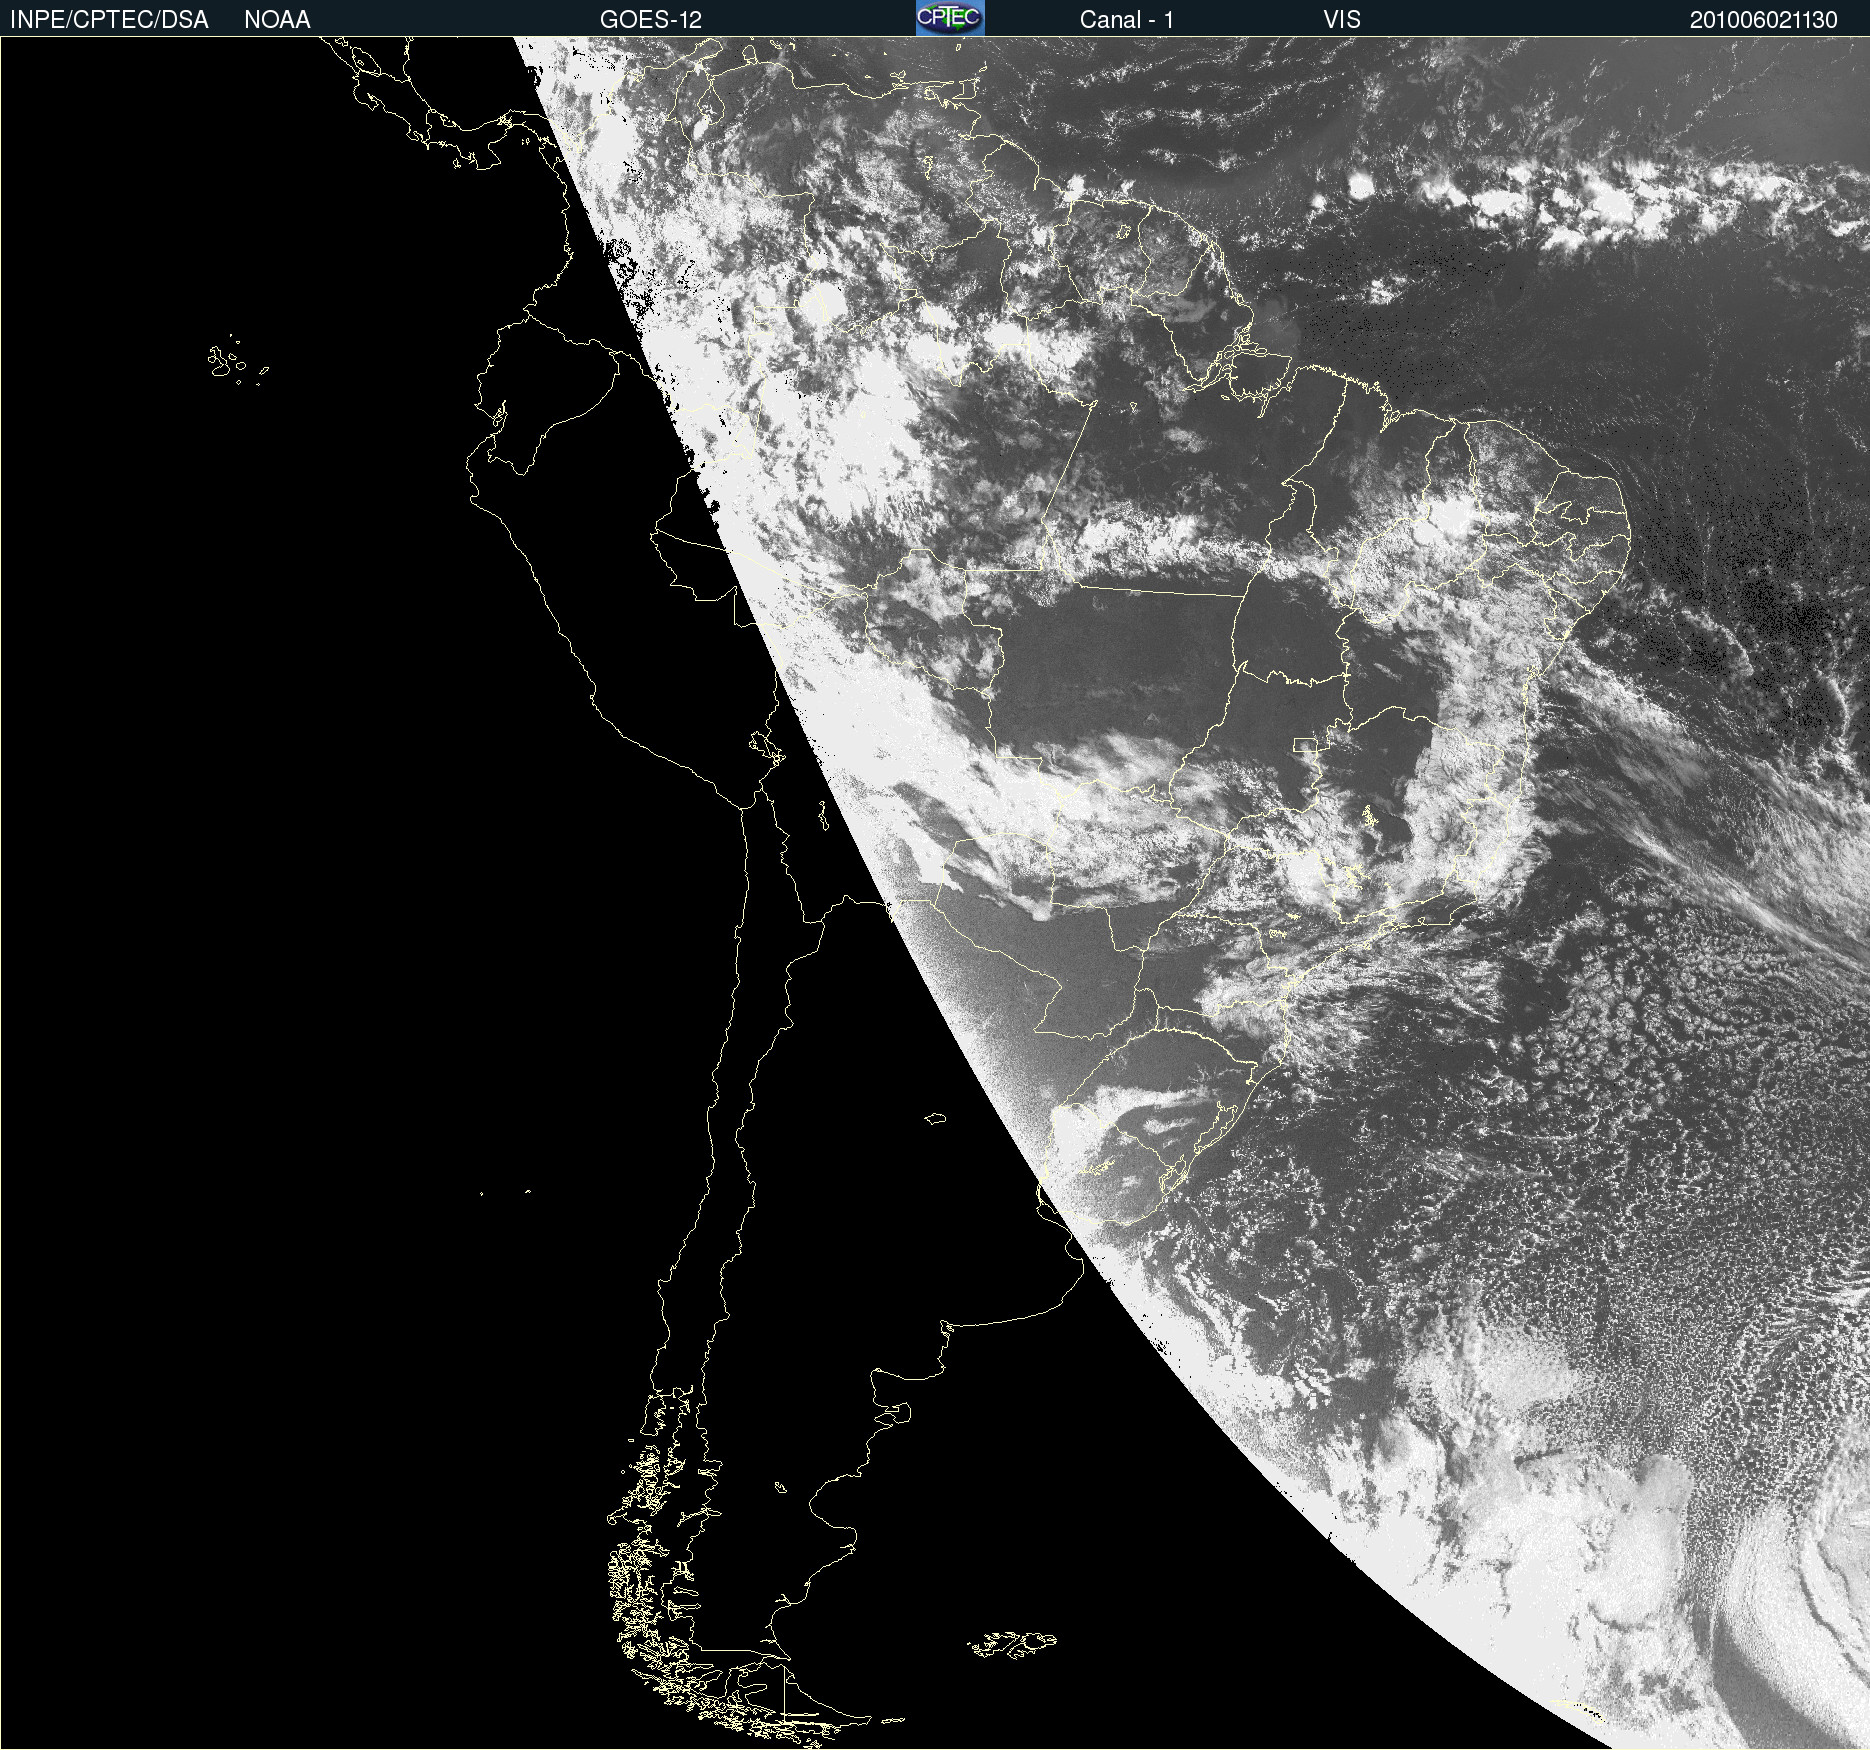Select the INPE/CPTEC/DSA header text
Screen dimensions: 1870x1750
109,20
